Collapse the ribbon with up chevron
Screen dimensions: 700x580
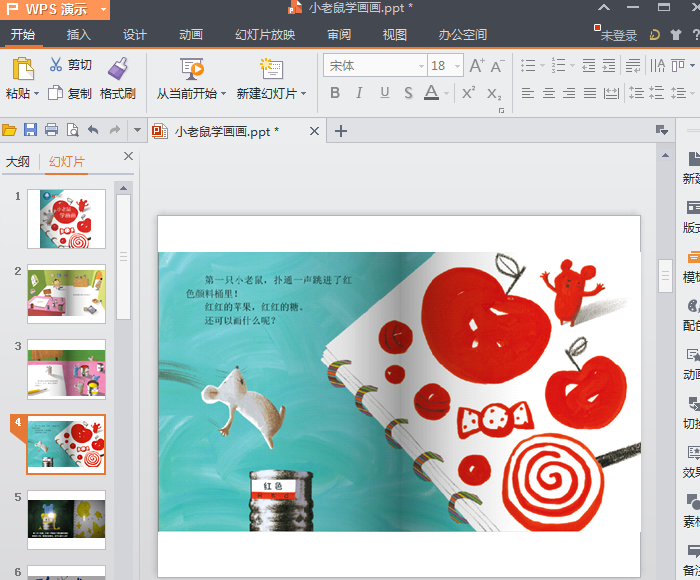point(604,7)
